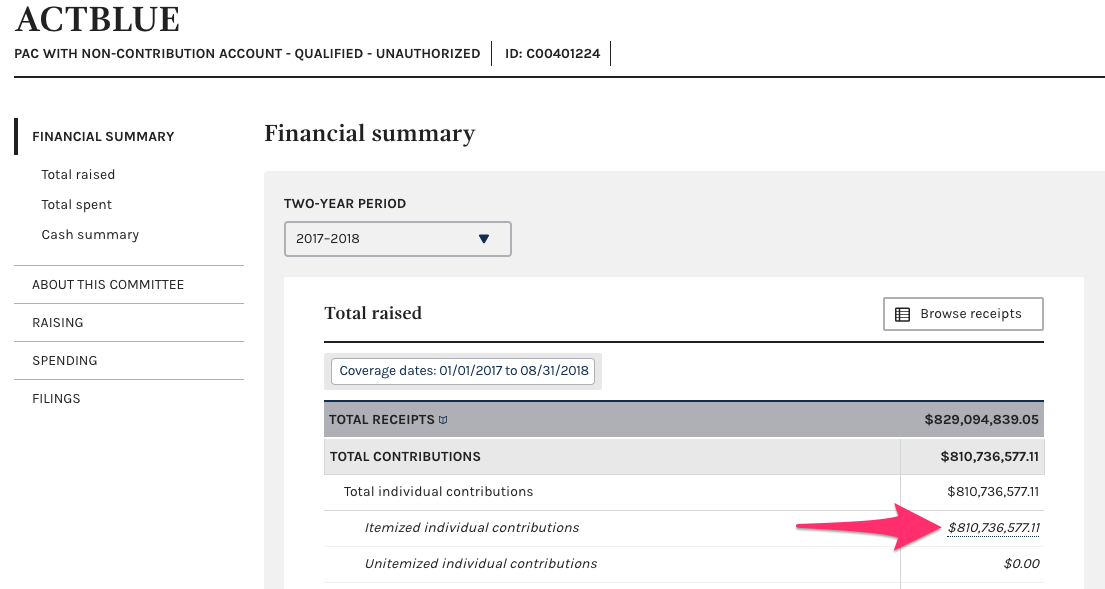Select FINANCIAL SUMMARY in the sidebar
Image resolution: width=1105 pixels, height=589 pixels.
[x=103, y=137]
